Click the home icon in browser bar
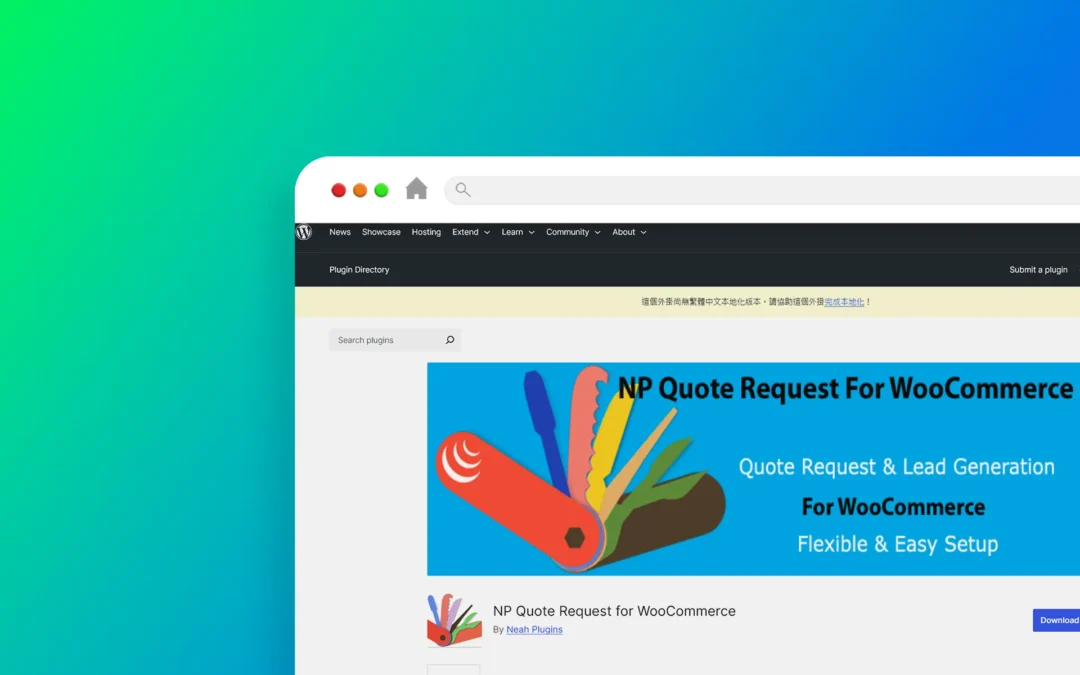 click(x=416, y=189)
